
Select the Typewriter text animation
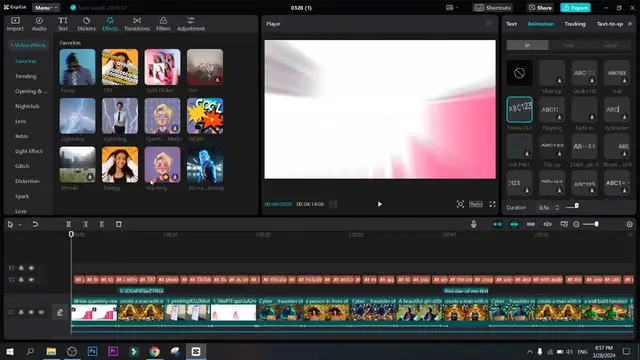(617, 110)
